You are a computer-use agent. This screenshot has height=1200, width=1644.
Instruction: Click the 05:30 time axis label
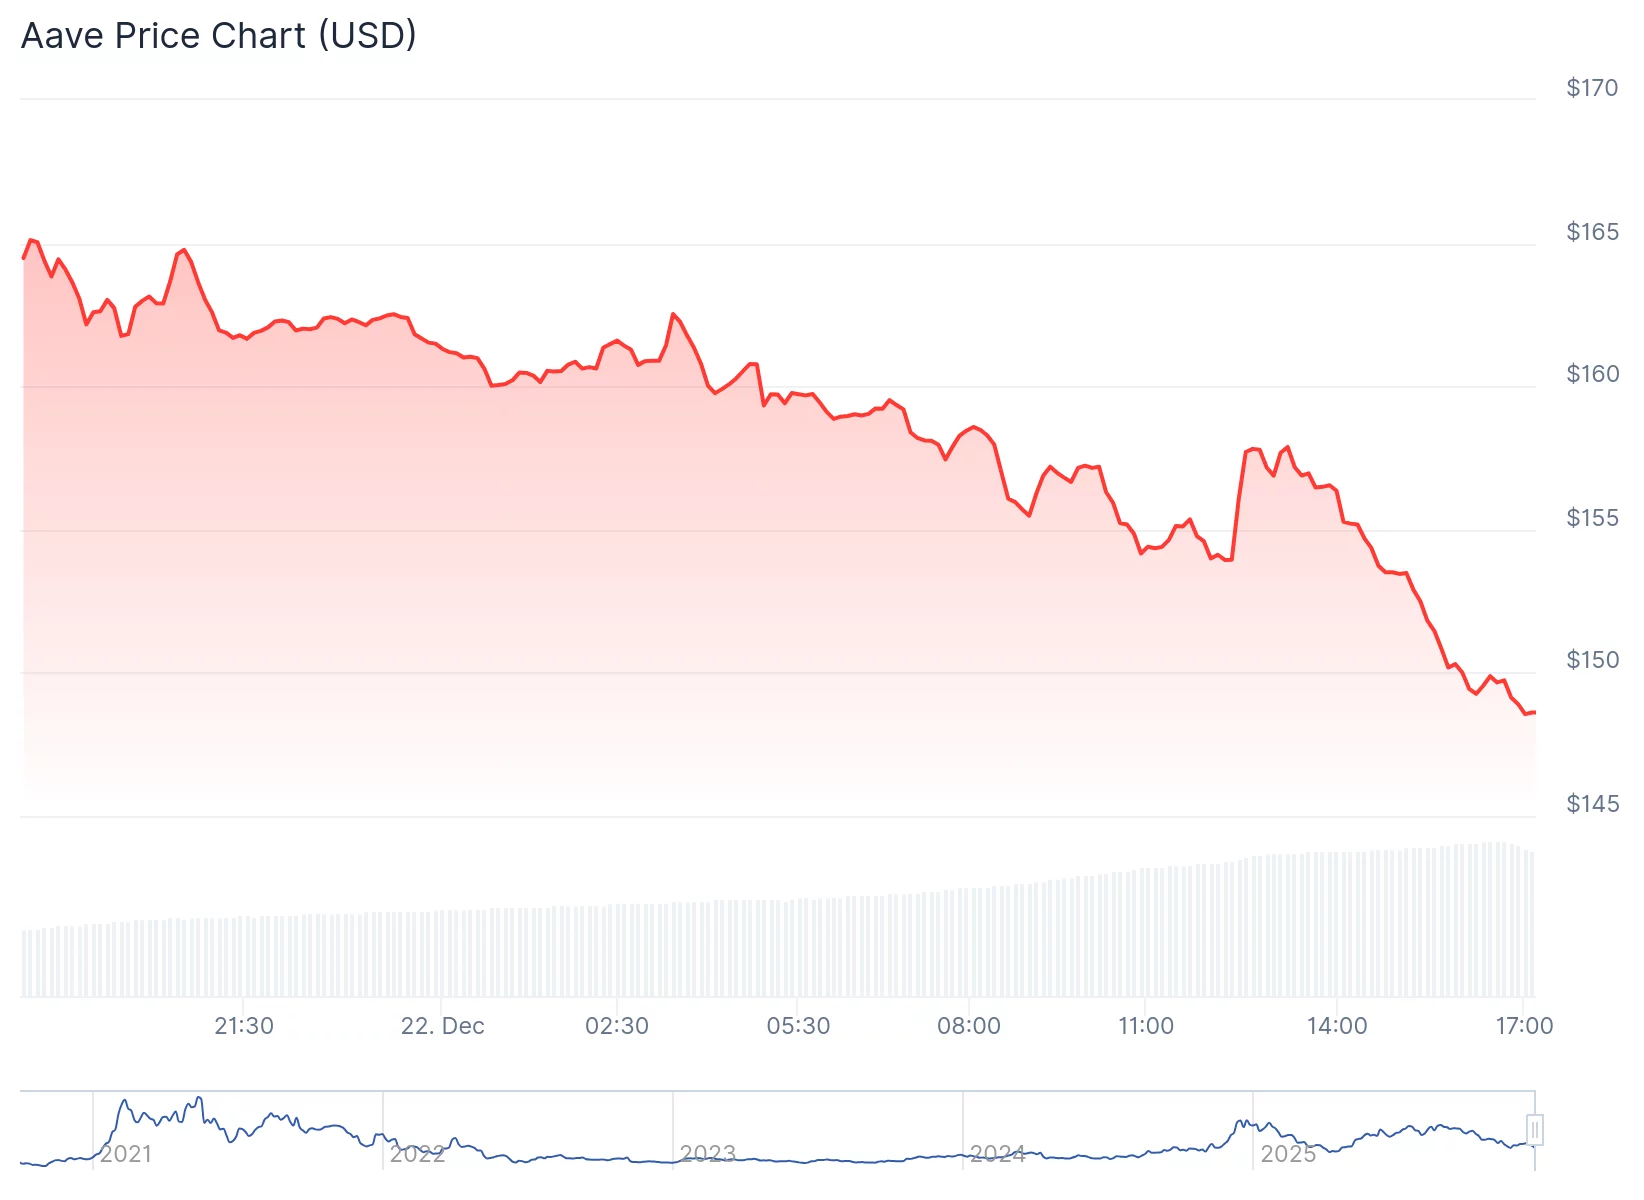(798, 1026)
